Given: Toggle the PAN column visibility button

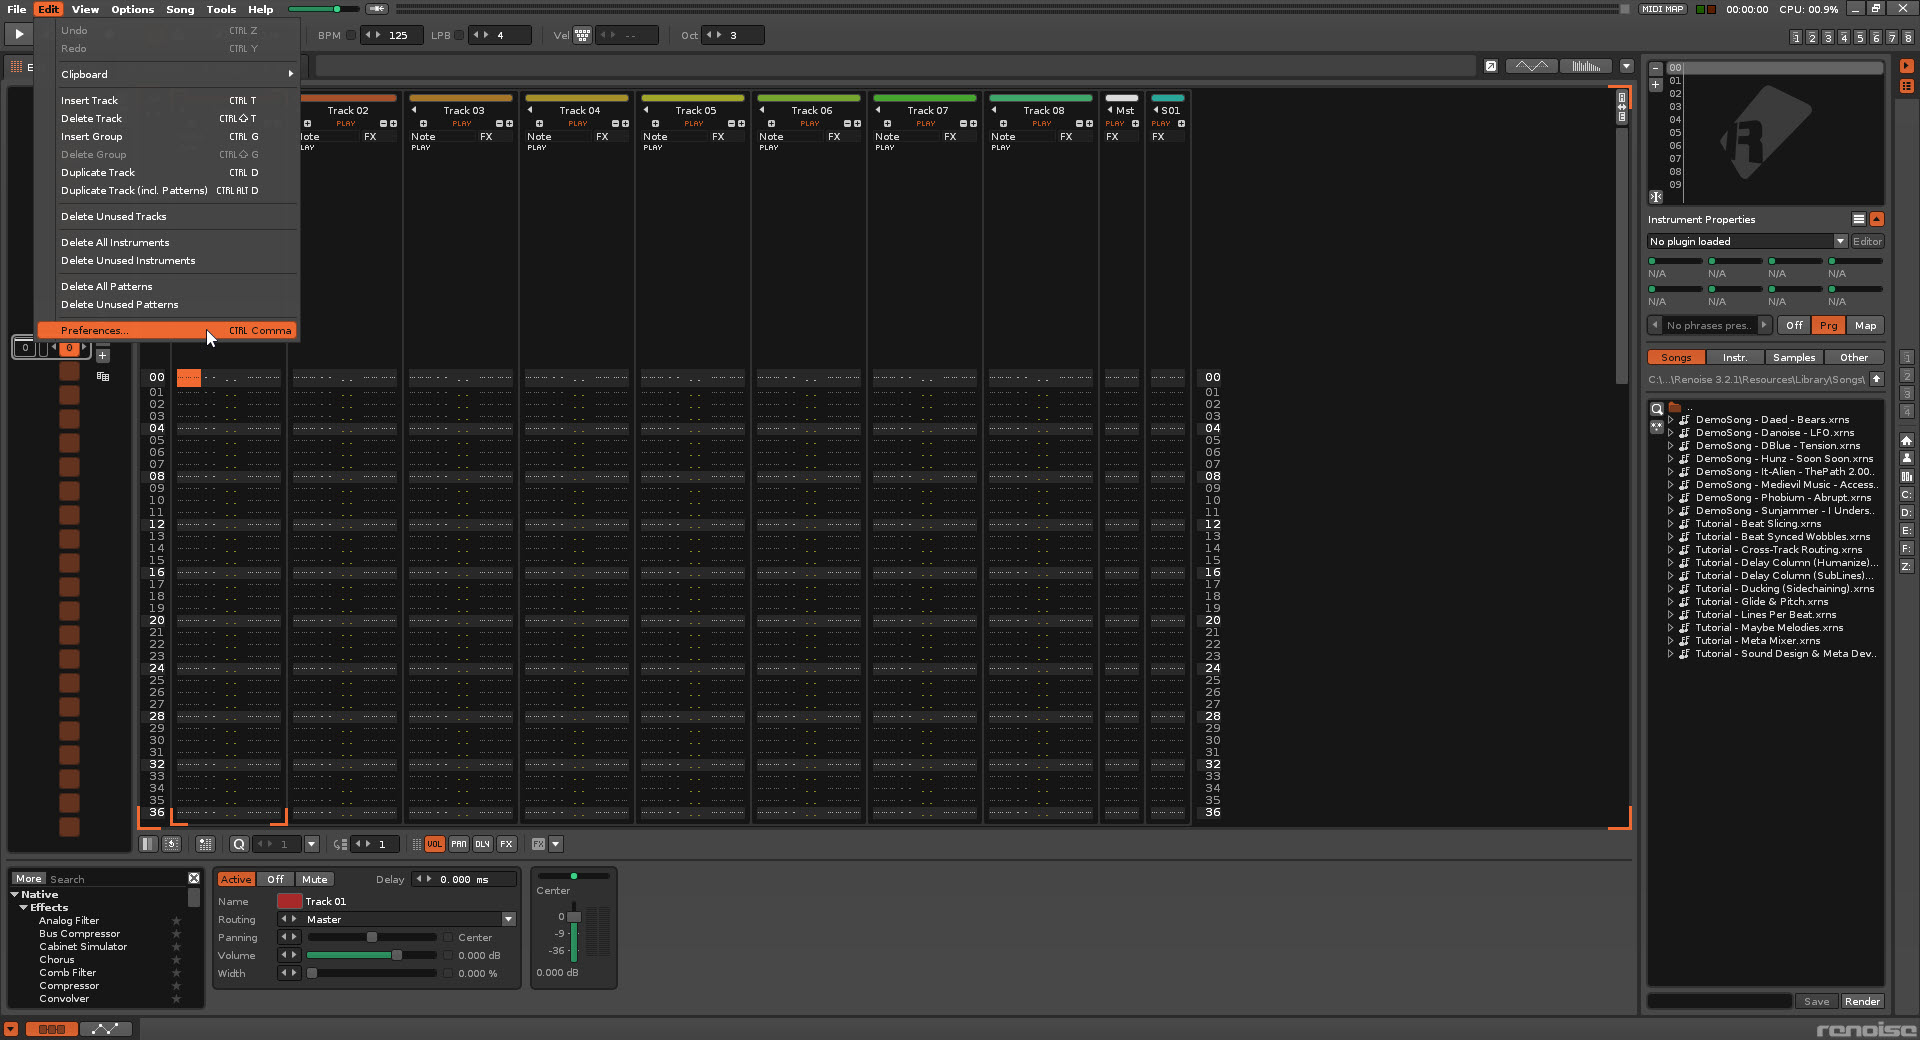Looking at the screenshot, I should (x=459, y=844).
